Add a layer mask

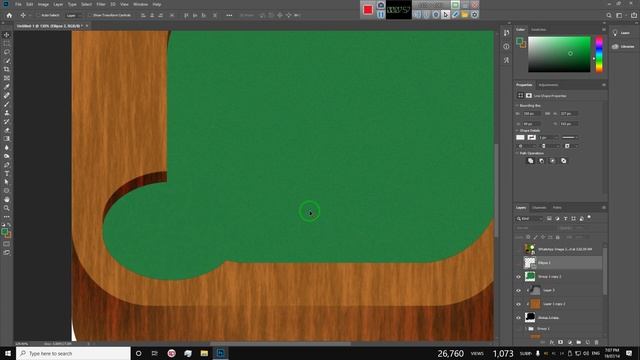560,342
